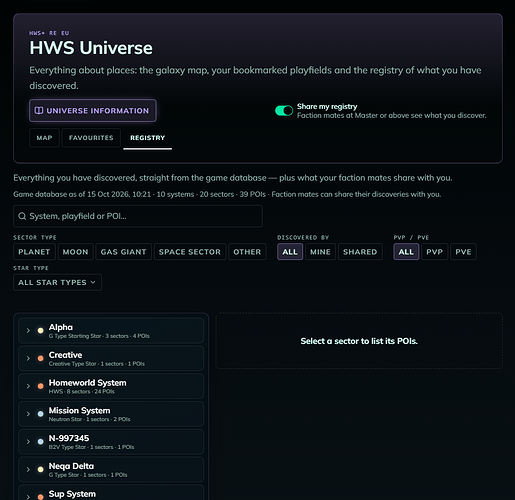Filter to PvP playfields
The height and width of the screenshot is (500, 515).
(x=435, y=252)
